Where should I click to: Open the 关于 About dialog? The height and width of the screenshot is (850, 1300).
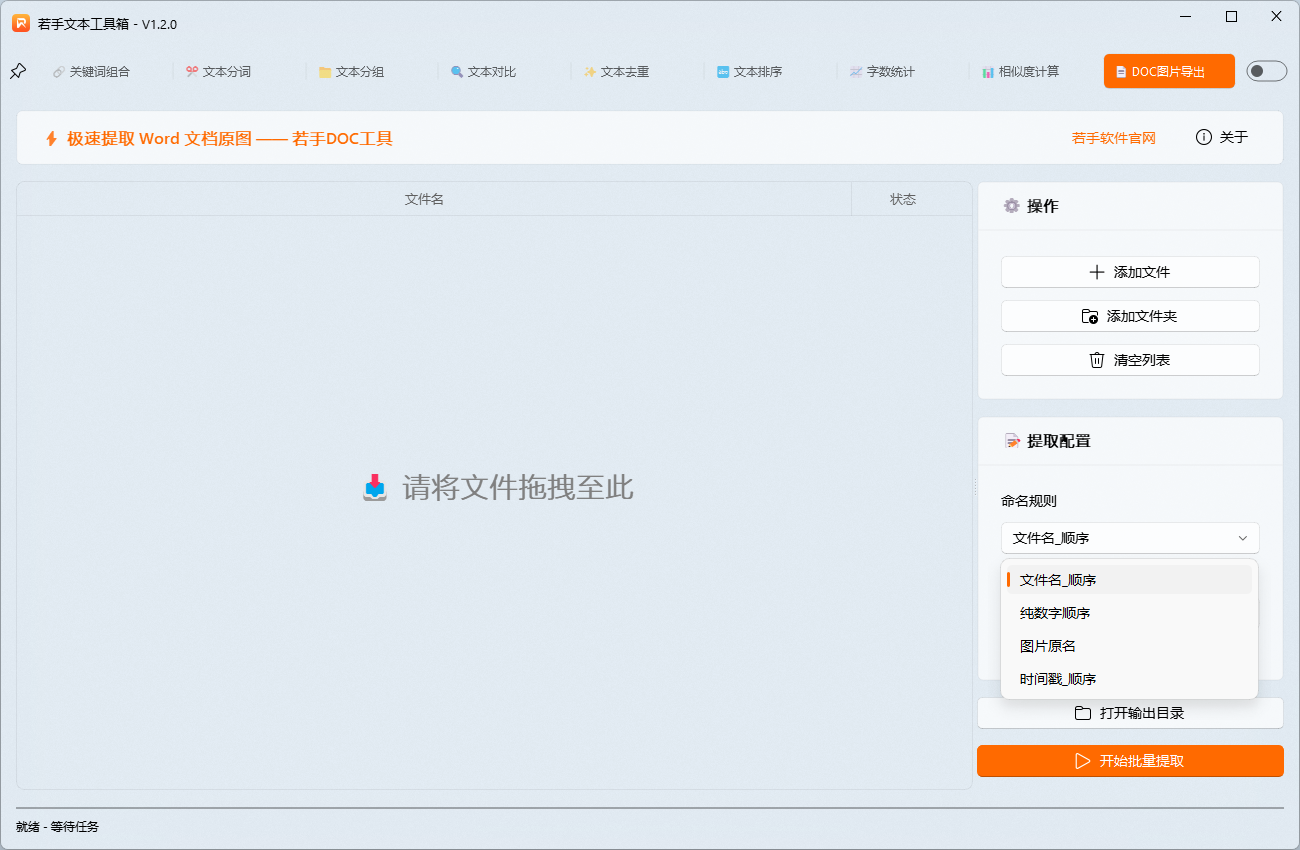coord(1222,137)
